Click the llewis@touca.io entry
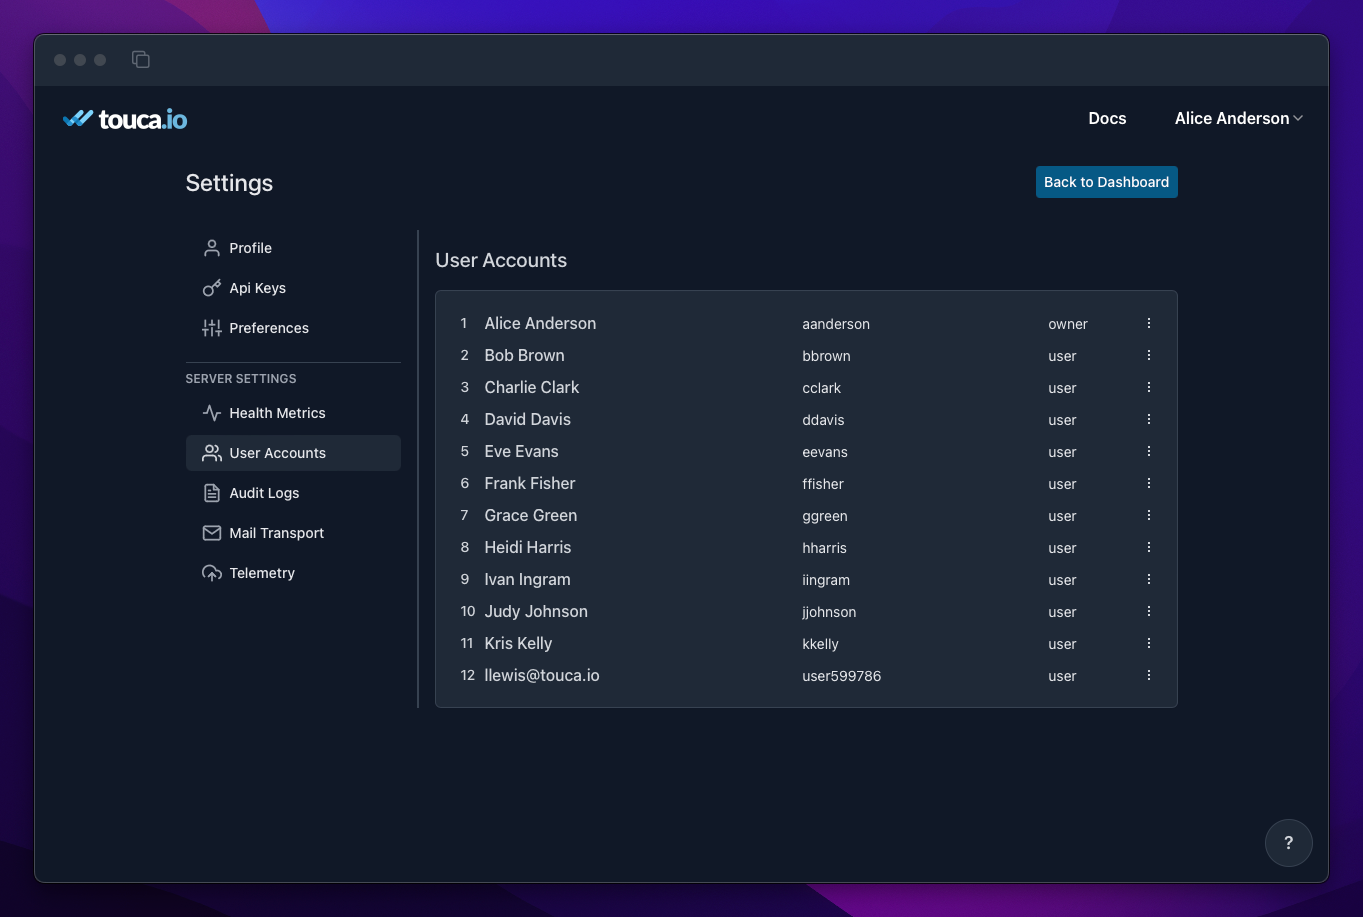Screen dimensions: 1363x917 point(542,675)
